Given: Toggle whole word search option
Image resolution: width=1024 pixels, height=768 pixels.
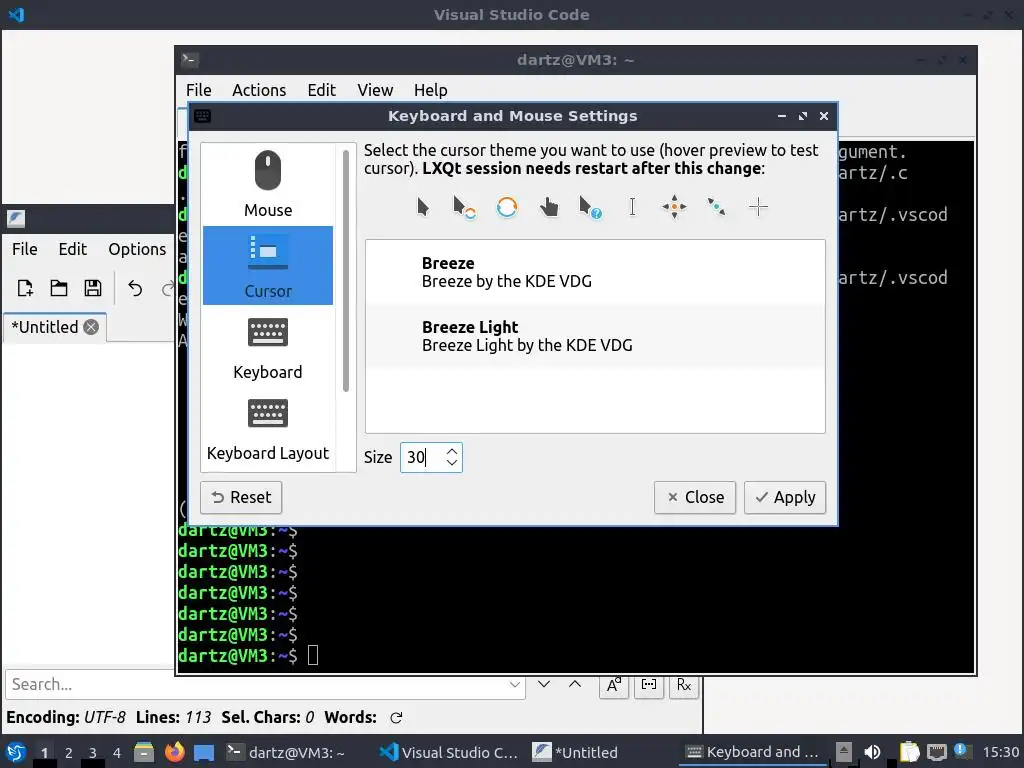Looking at the screenshot, I should click(648, 685).
